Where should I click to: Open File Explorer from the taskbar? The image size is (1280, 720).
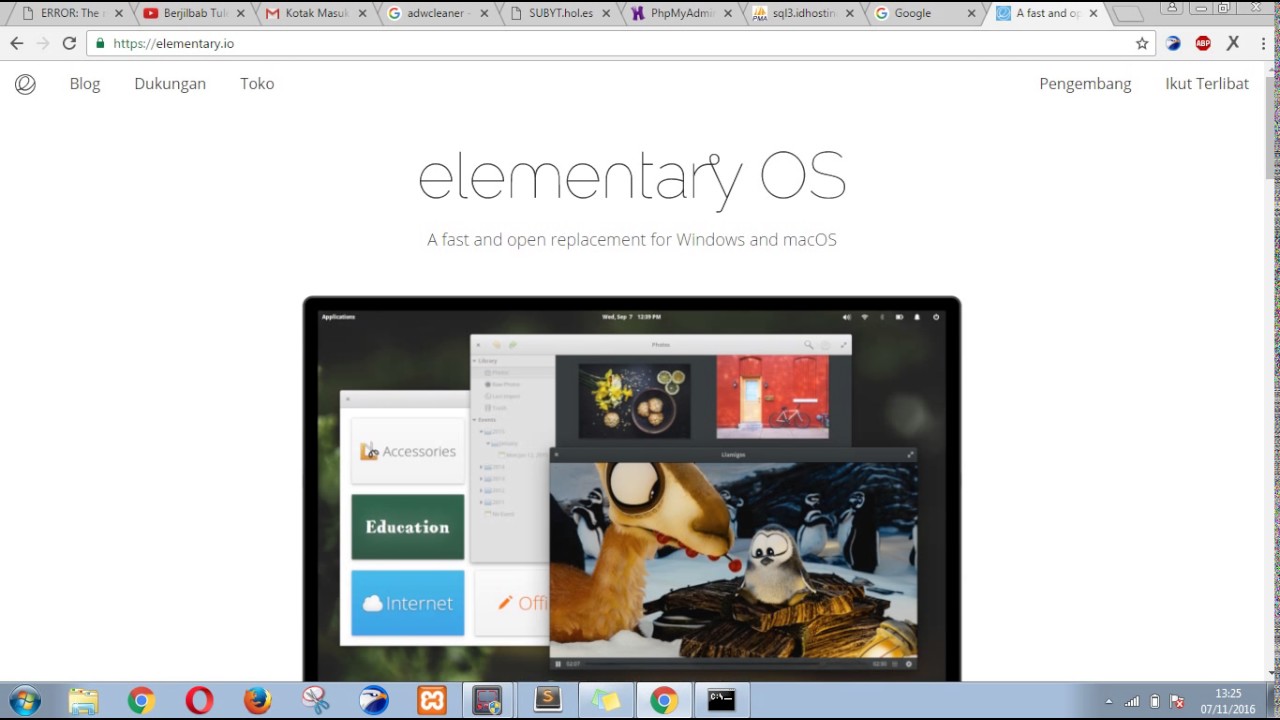coord(83,701)
